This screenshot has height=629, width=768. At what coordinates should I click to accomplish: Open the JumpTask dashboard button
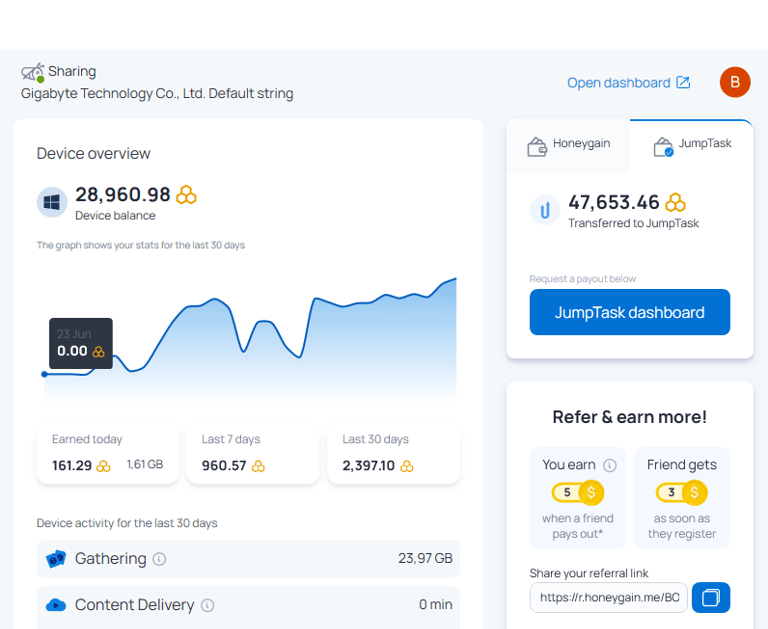(630, 312)
